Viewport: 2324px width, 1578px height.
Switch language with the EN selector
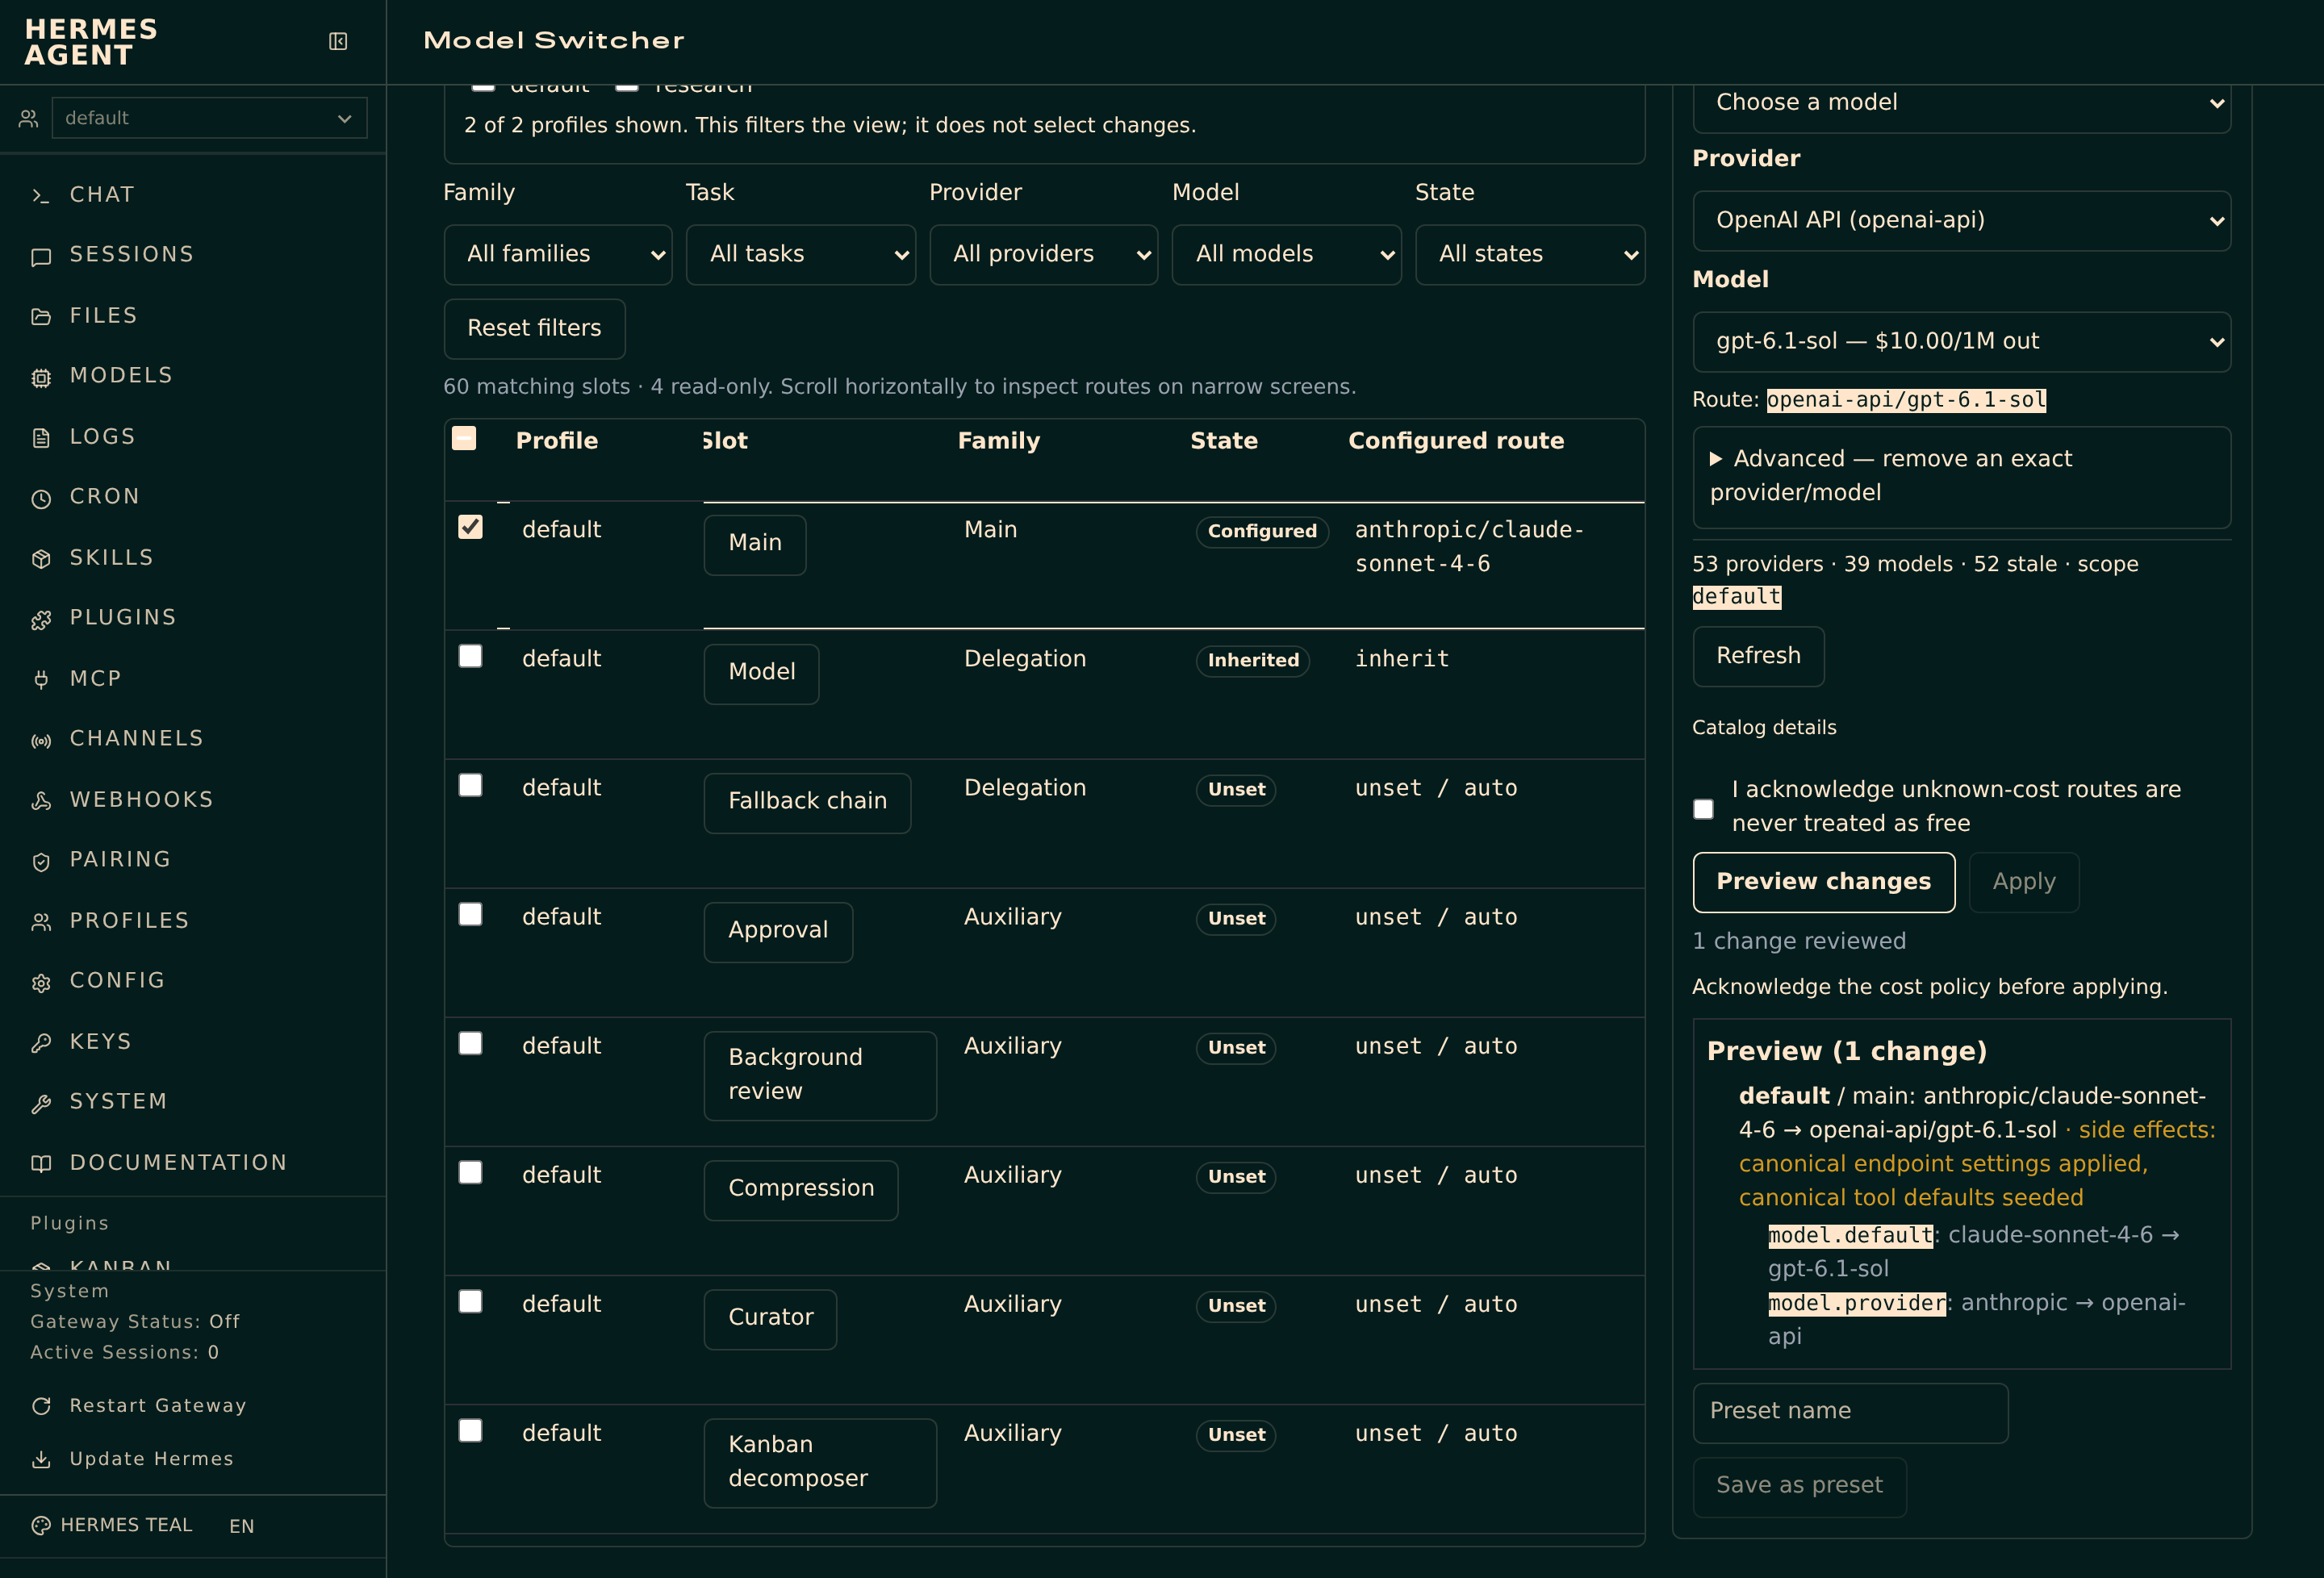(241, 1526)
